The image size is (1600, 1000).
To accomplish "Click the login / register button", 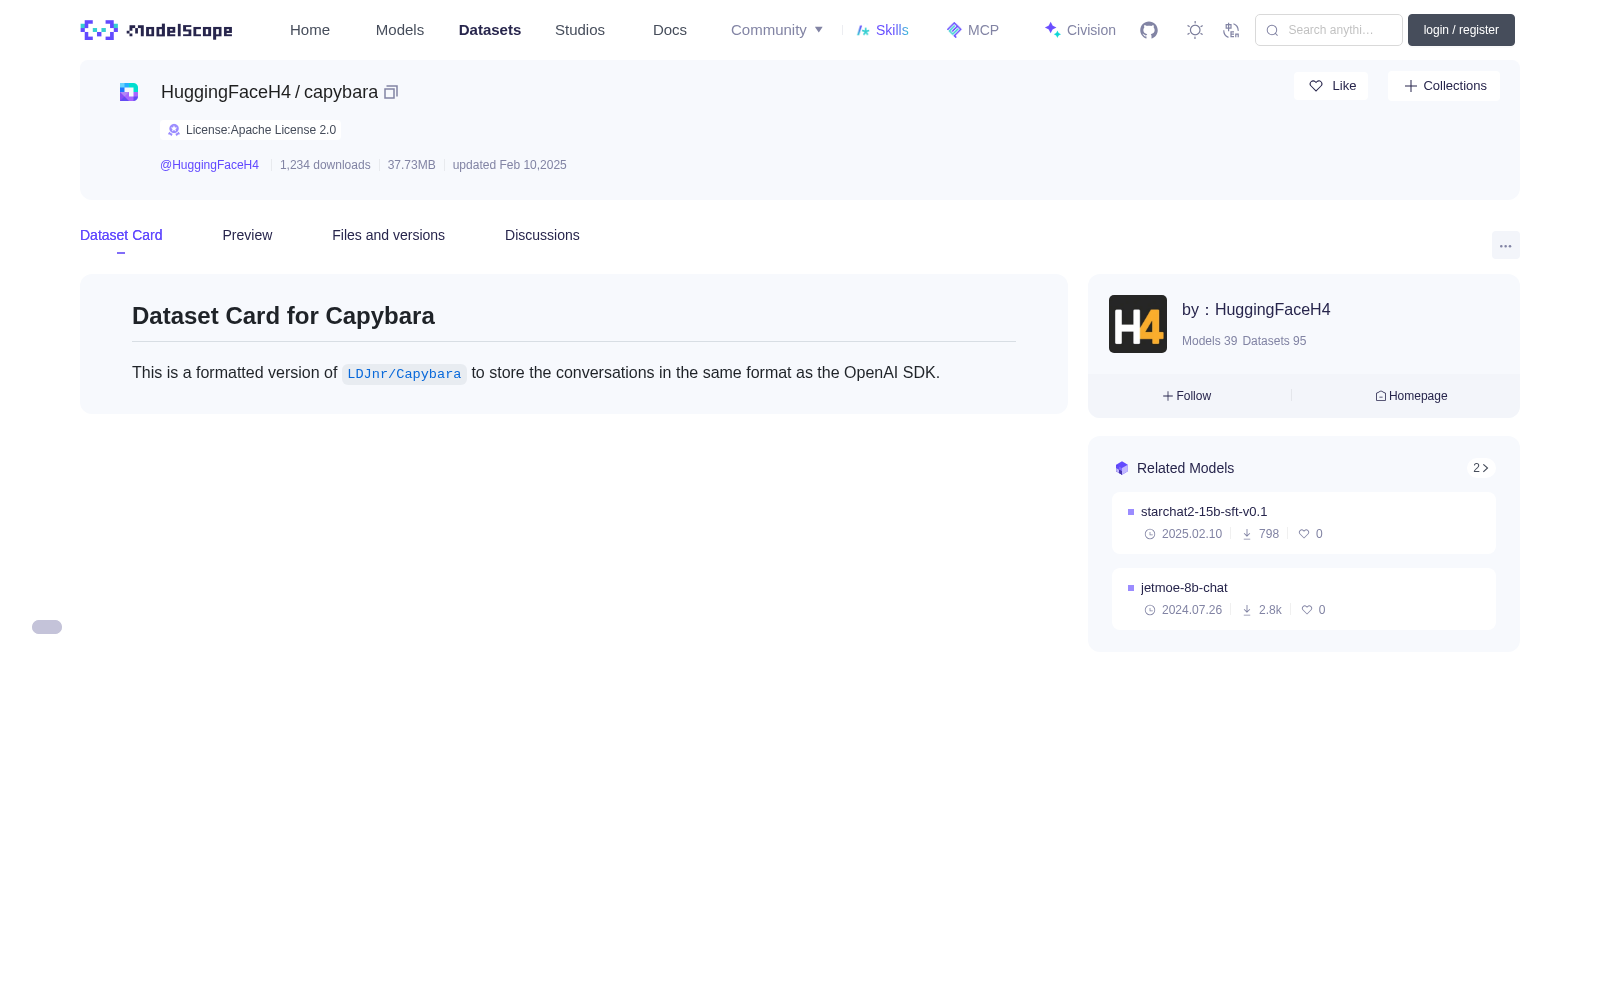I will tap(1461, 30).
